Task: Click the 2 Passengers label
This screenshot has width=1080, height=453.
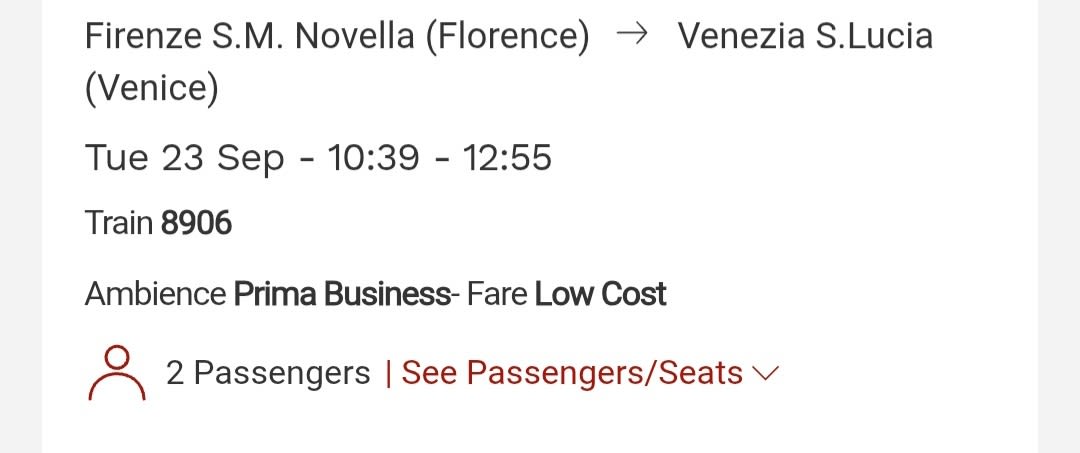Action: (x=268, y=373)
